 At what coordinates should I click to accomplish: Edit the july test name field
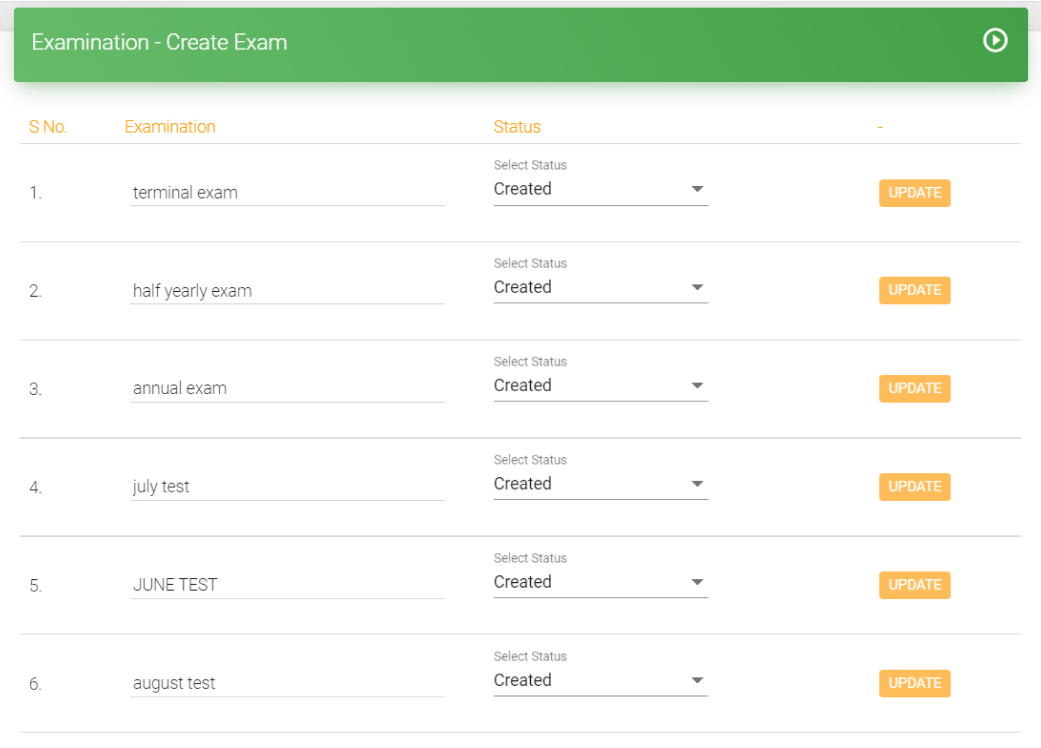[287, 486]
